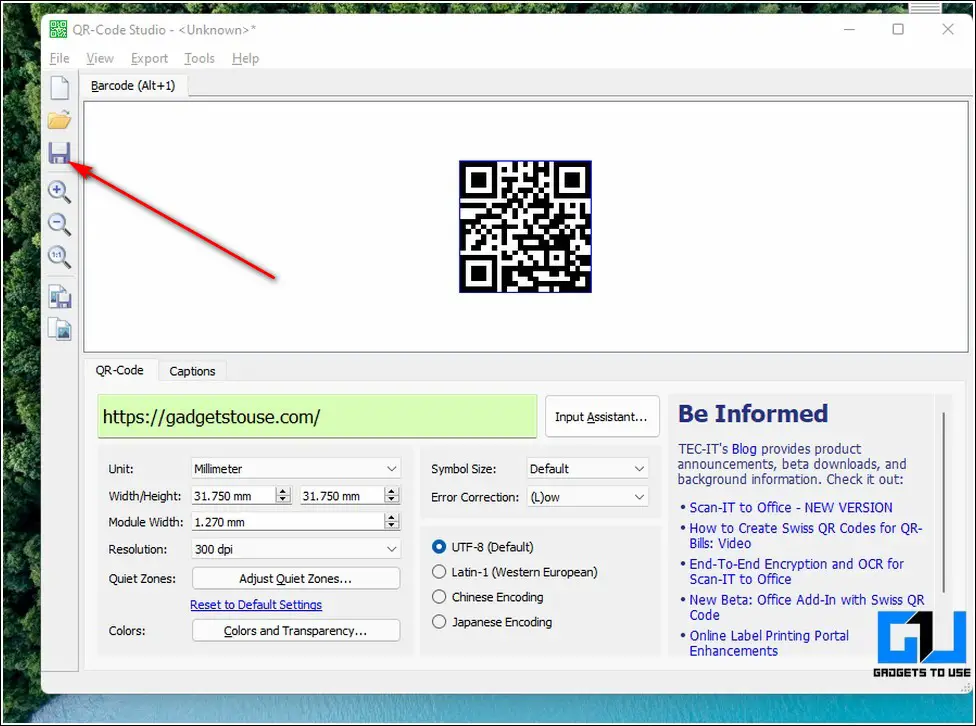
Task: Open a file with the folder icon
Action: pos(60,120)
